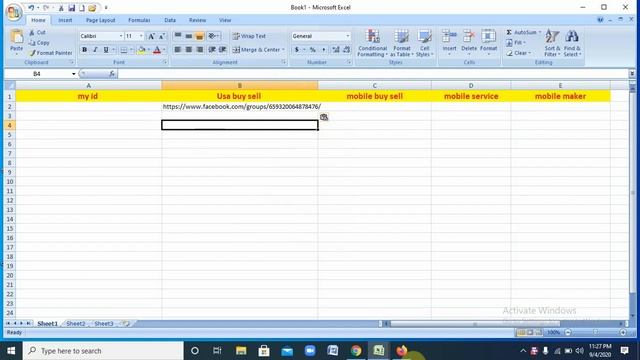Toggle Italic formatting

95,50
